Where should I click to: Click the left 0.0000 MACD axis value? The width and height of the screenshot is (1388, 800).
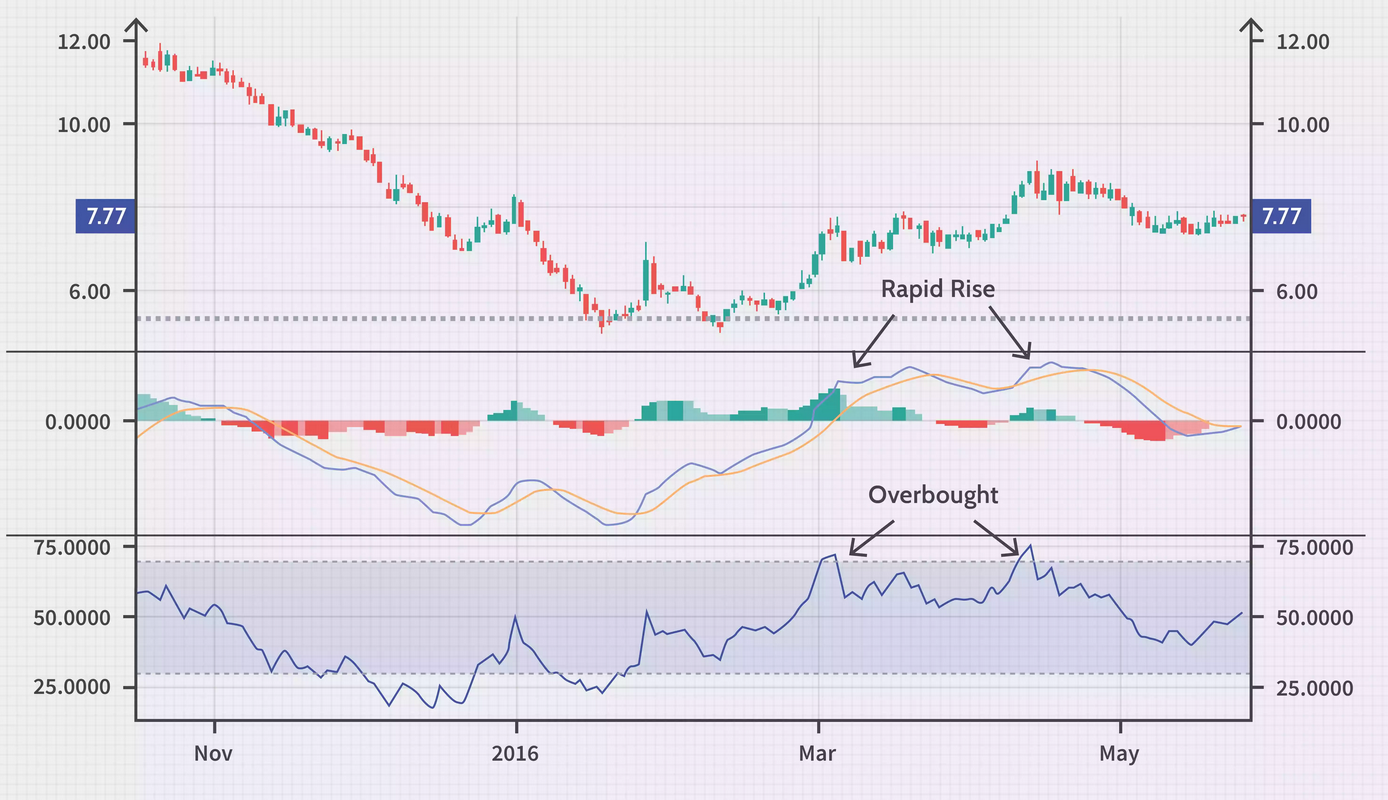[78, 422]
